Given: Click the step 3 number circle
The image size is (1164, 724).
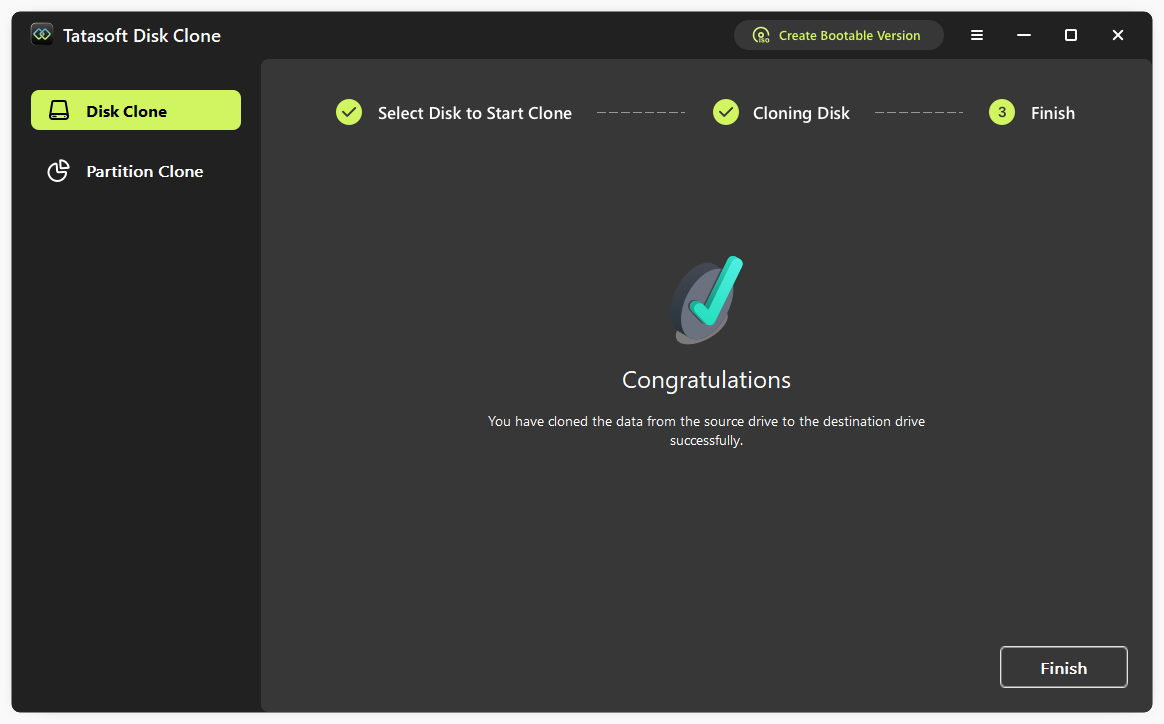Looking at the screenshot, I should click(x=1002, y=112).
